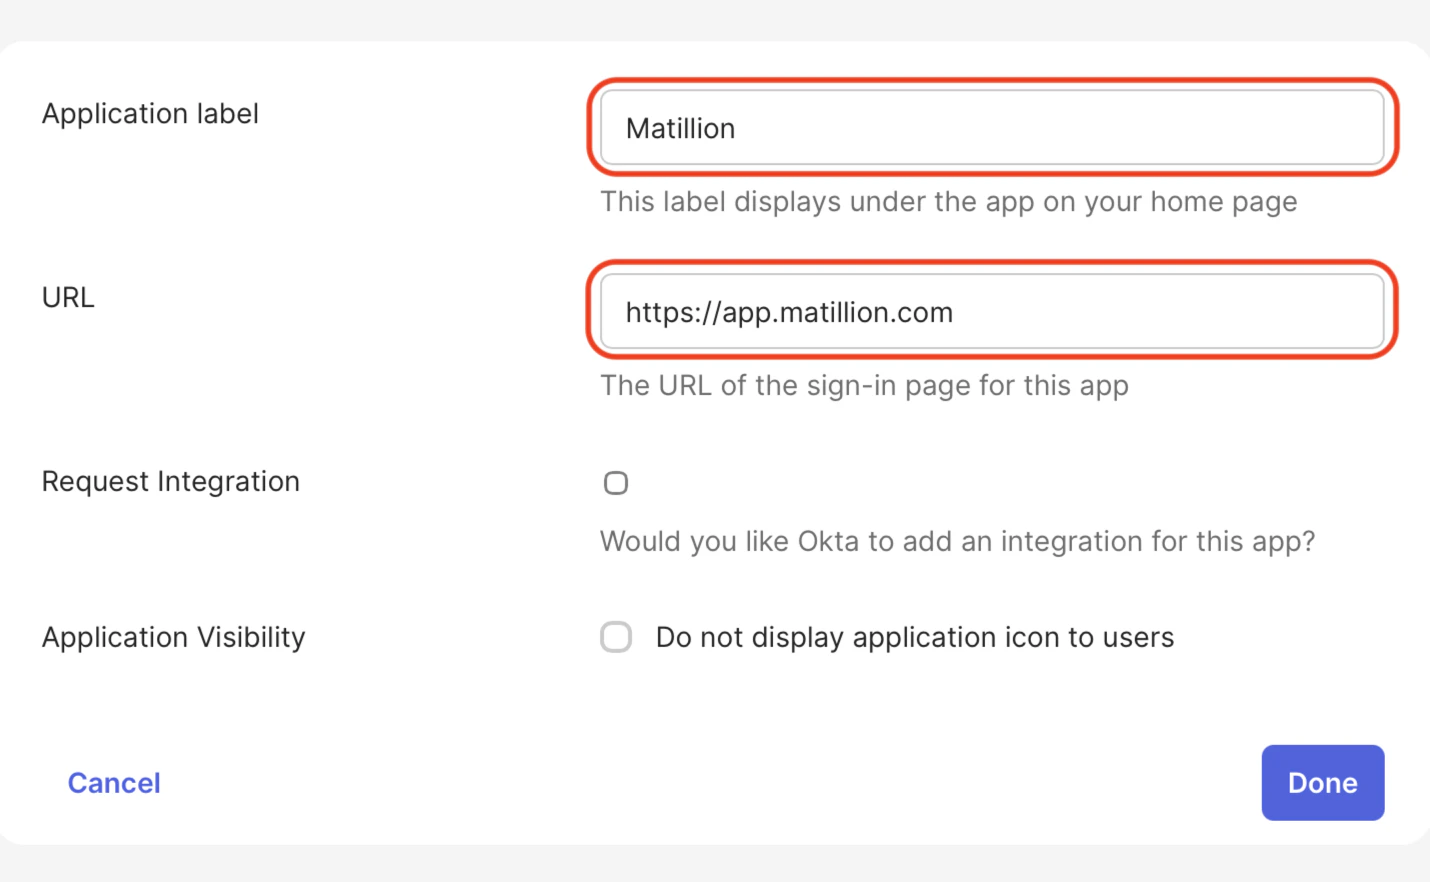
Task: Click the home page label hint text
Action: tap(948, 201)
